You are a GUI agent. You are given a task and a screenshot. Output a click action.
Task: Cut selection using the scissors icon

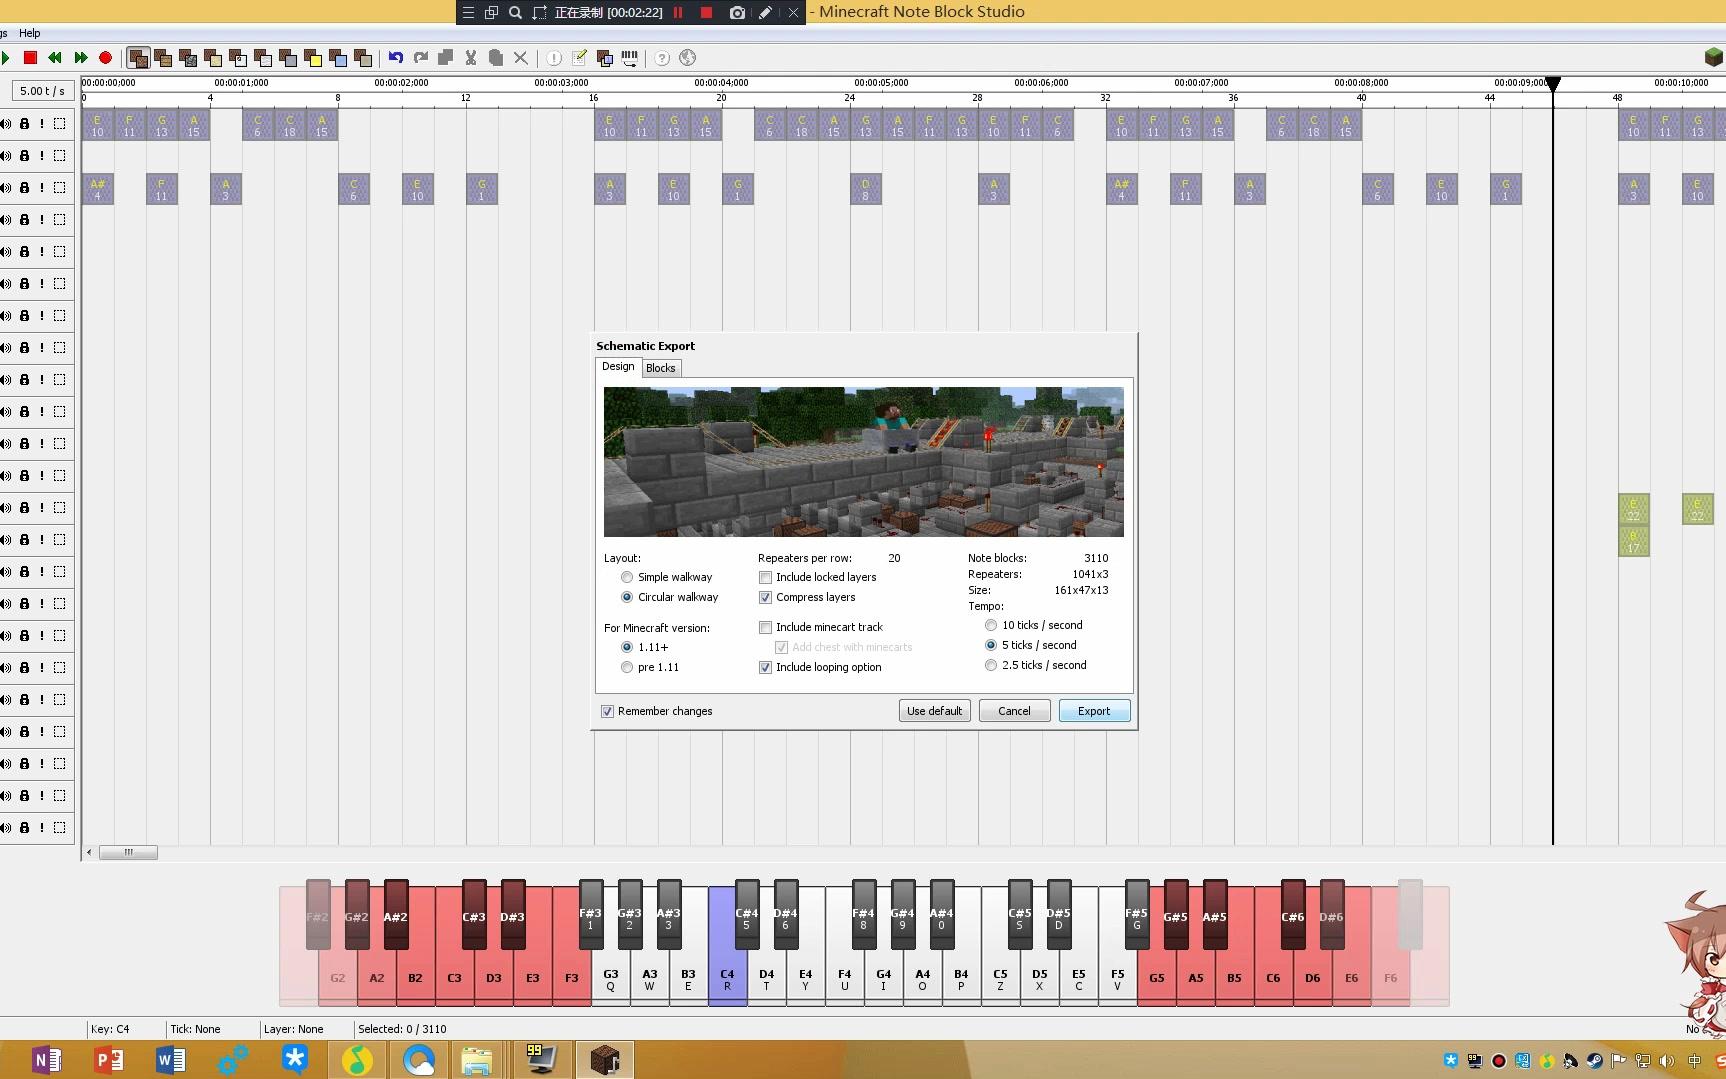pyautogui.click(x=471, y=58)
